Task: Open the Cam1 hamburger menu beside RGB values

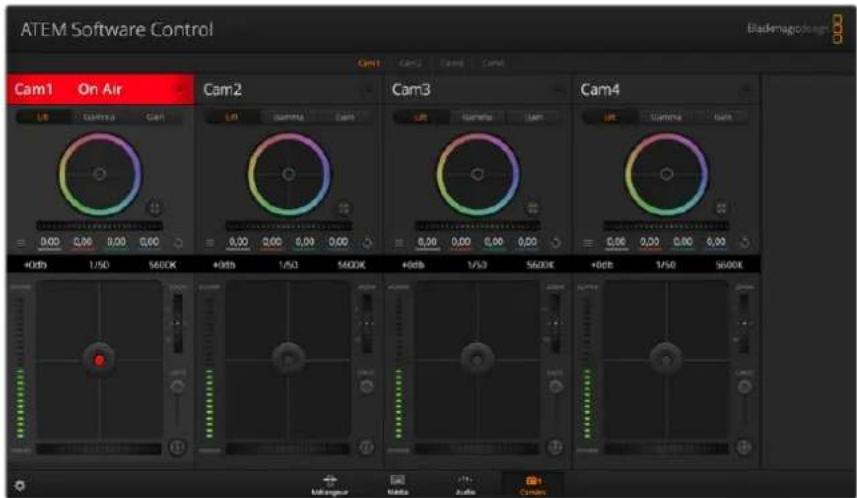Action: pyautogui.click(x=21, y=243)
